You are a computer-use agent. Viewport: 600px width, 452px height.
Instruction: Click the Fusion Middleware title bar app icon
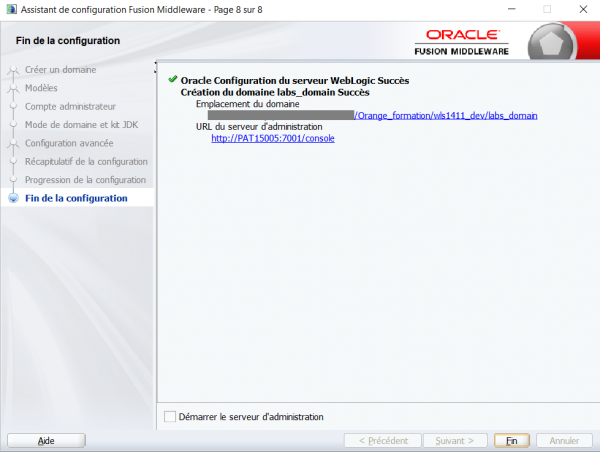pos(11,9)
